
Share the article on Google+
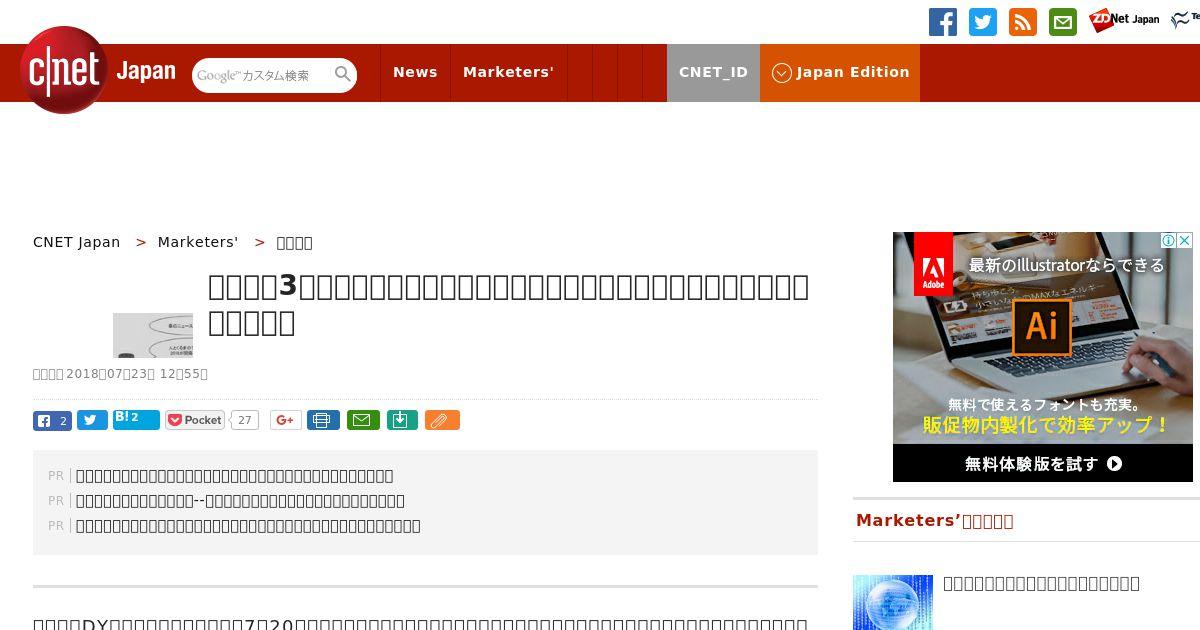point(285,420)
